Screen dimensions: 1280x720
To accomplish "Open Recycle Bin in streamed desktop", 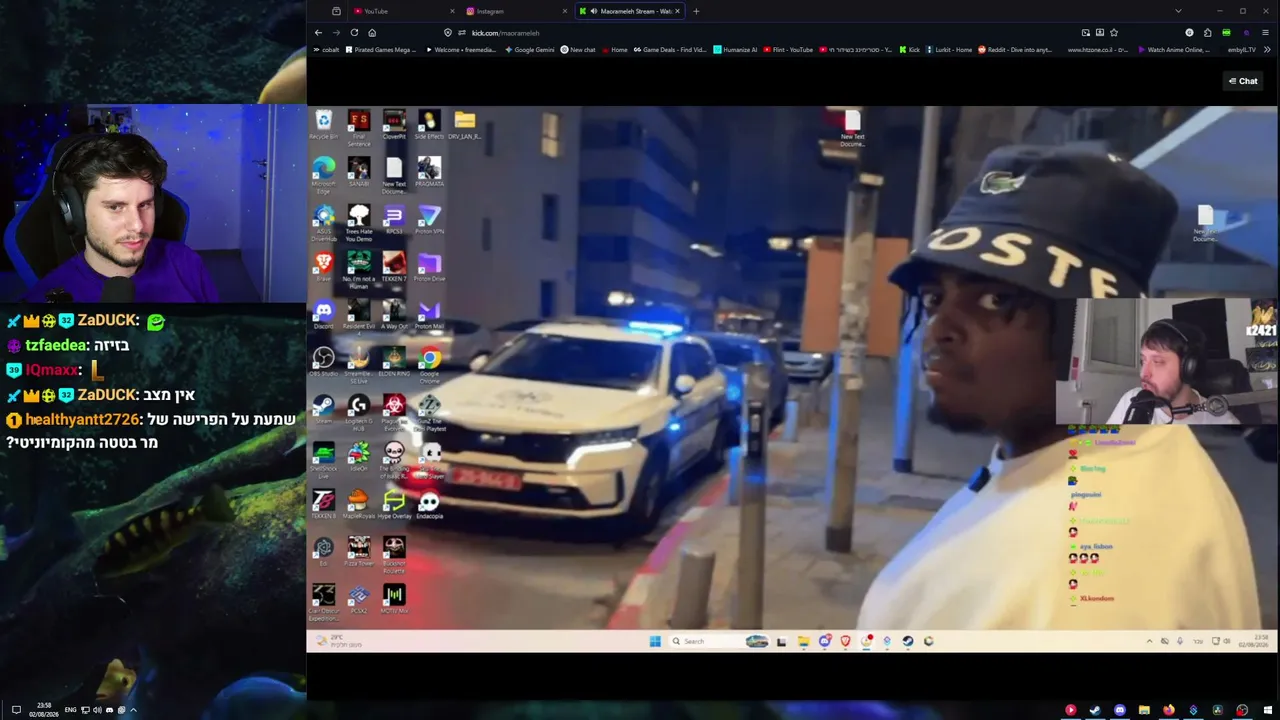I will (323, 125).
